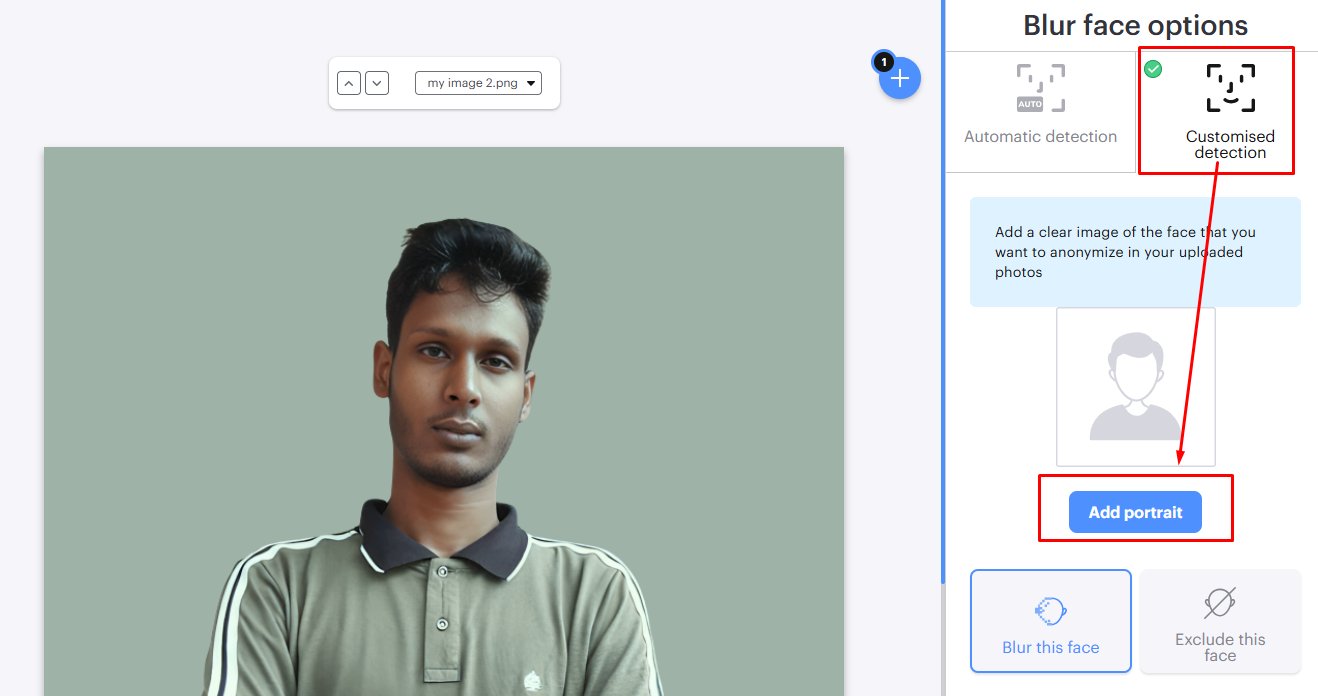Click the Customised detection face-frame icon
The image size is (1318, 696).
click(x=1230, y=87)
